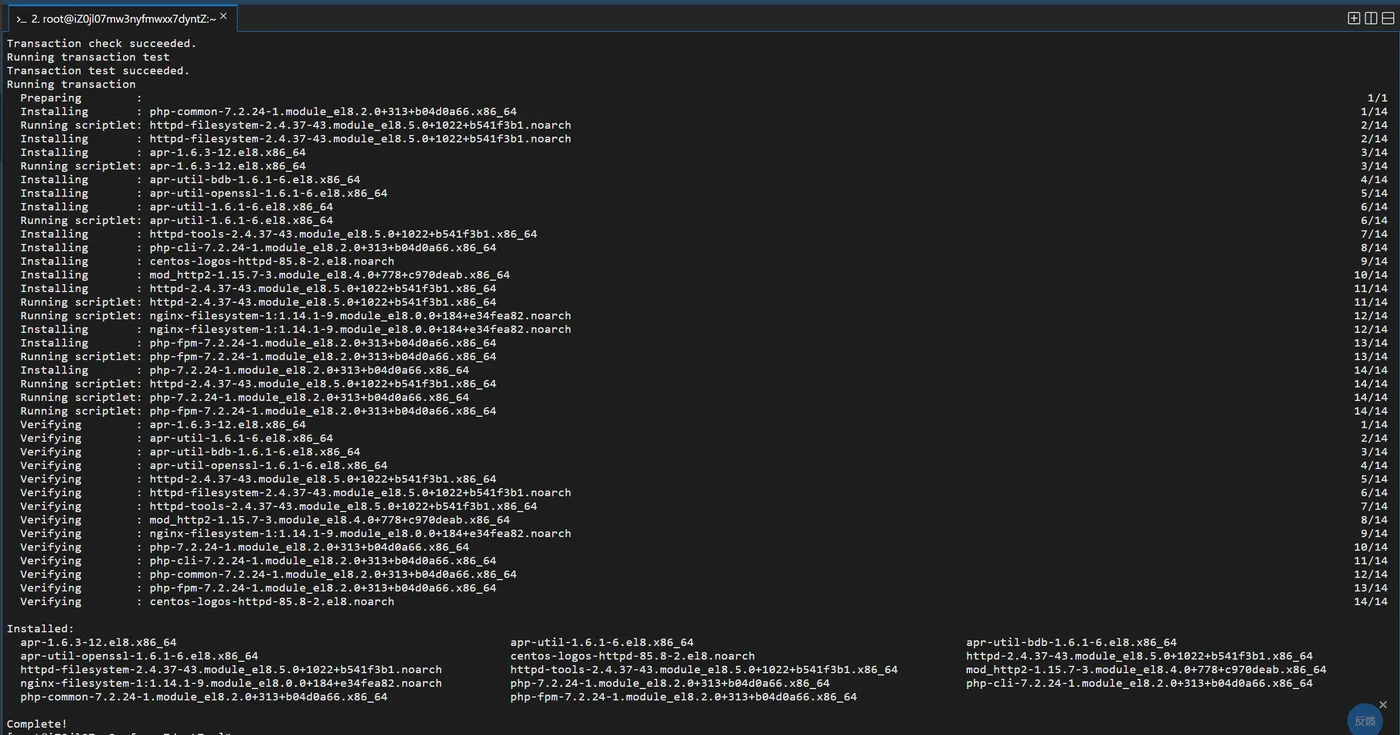Click the 'Preparing' row label
The image size is (1400, 735).
[x=51, y=98]
